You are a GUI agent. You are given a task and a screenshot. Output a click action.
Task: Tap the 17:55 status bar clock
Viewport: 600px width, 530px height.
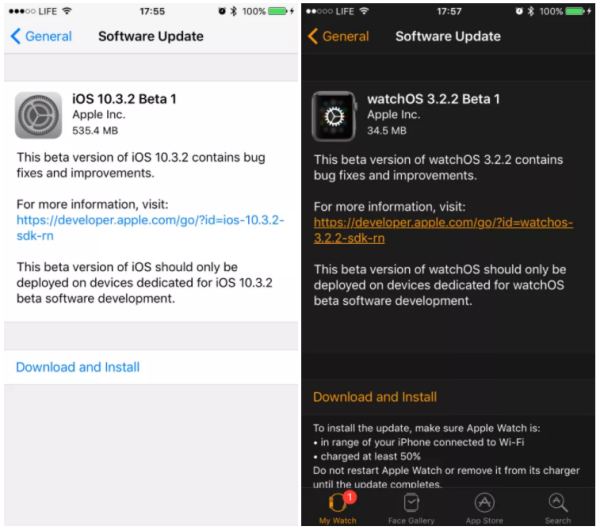pos(152,11)
